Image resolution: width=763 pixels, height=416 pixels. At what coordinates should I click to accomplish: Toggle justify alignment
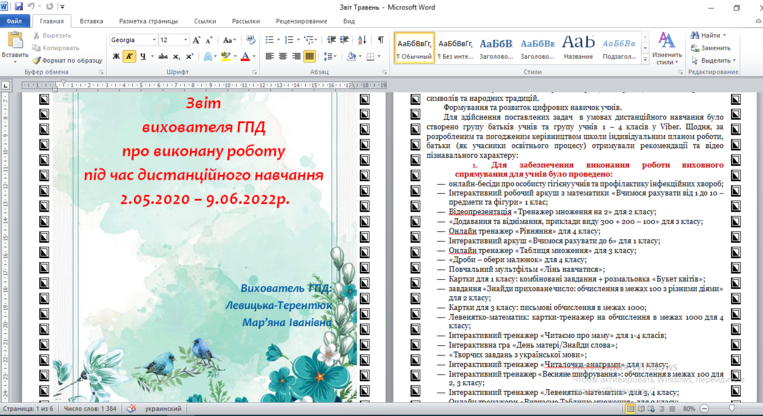[x=309, y=56]
